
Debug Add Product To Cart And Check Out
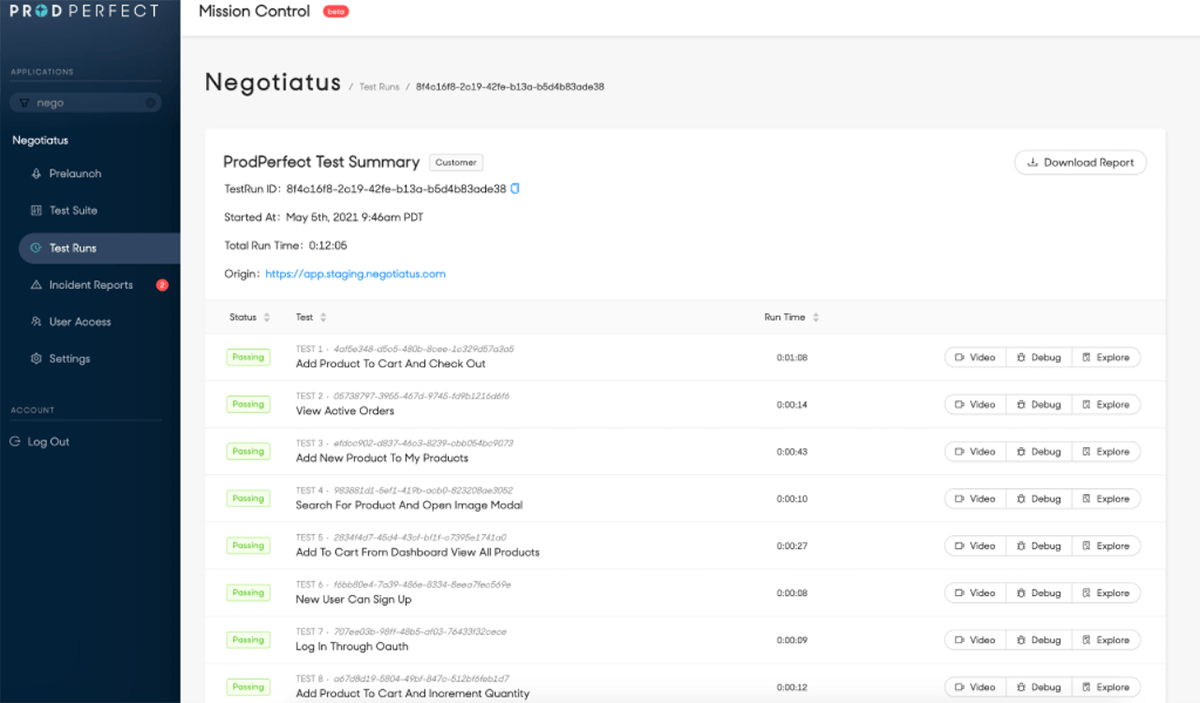(x=1038, y=358)
